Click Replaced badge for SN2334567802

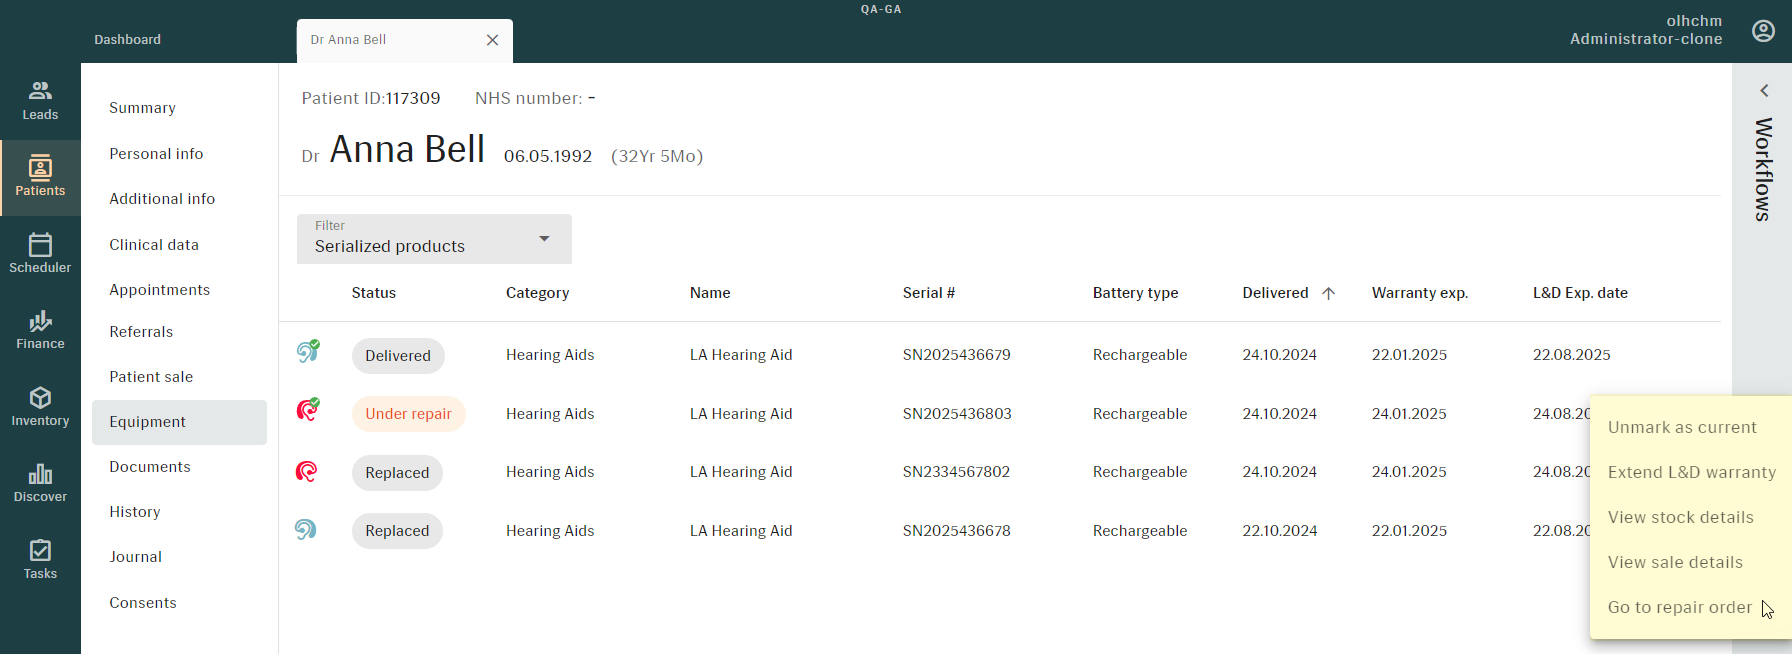click(x=397, y=473)
